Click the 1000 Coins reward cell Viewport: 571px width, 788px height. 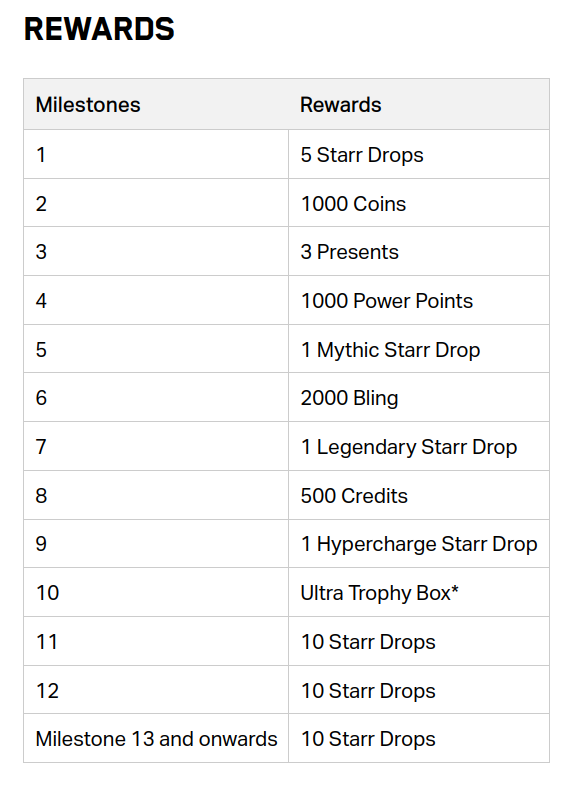pyautogui.click(x=419, y=203)
